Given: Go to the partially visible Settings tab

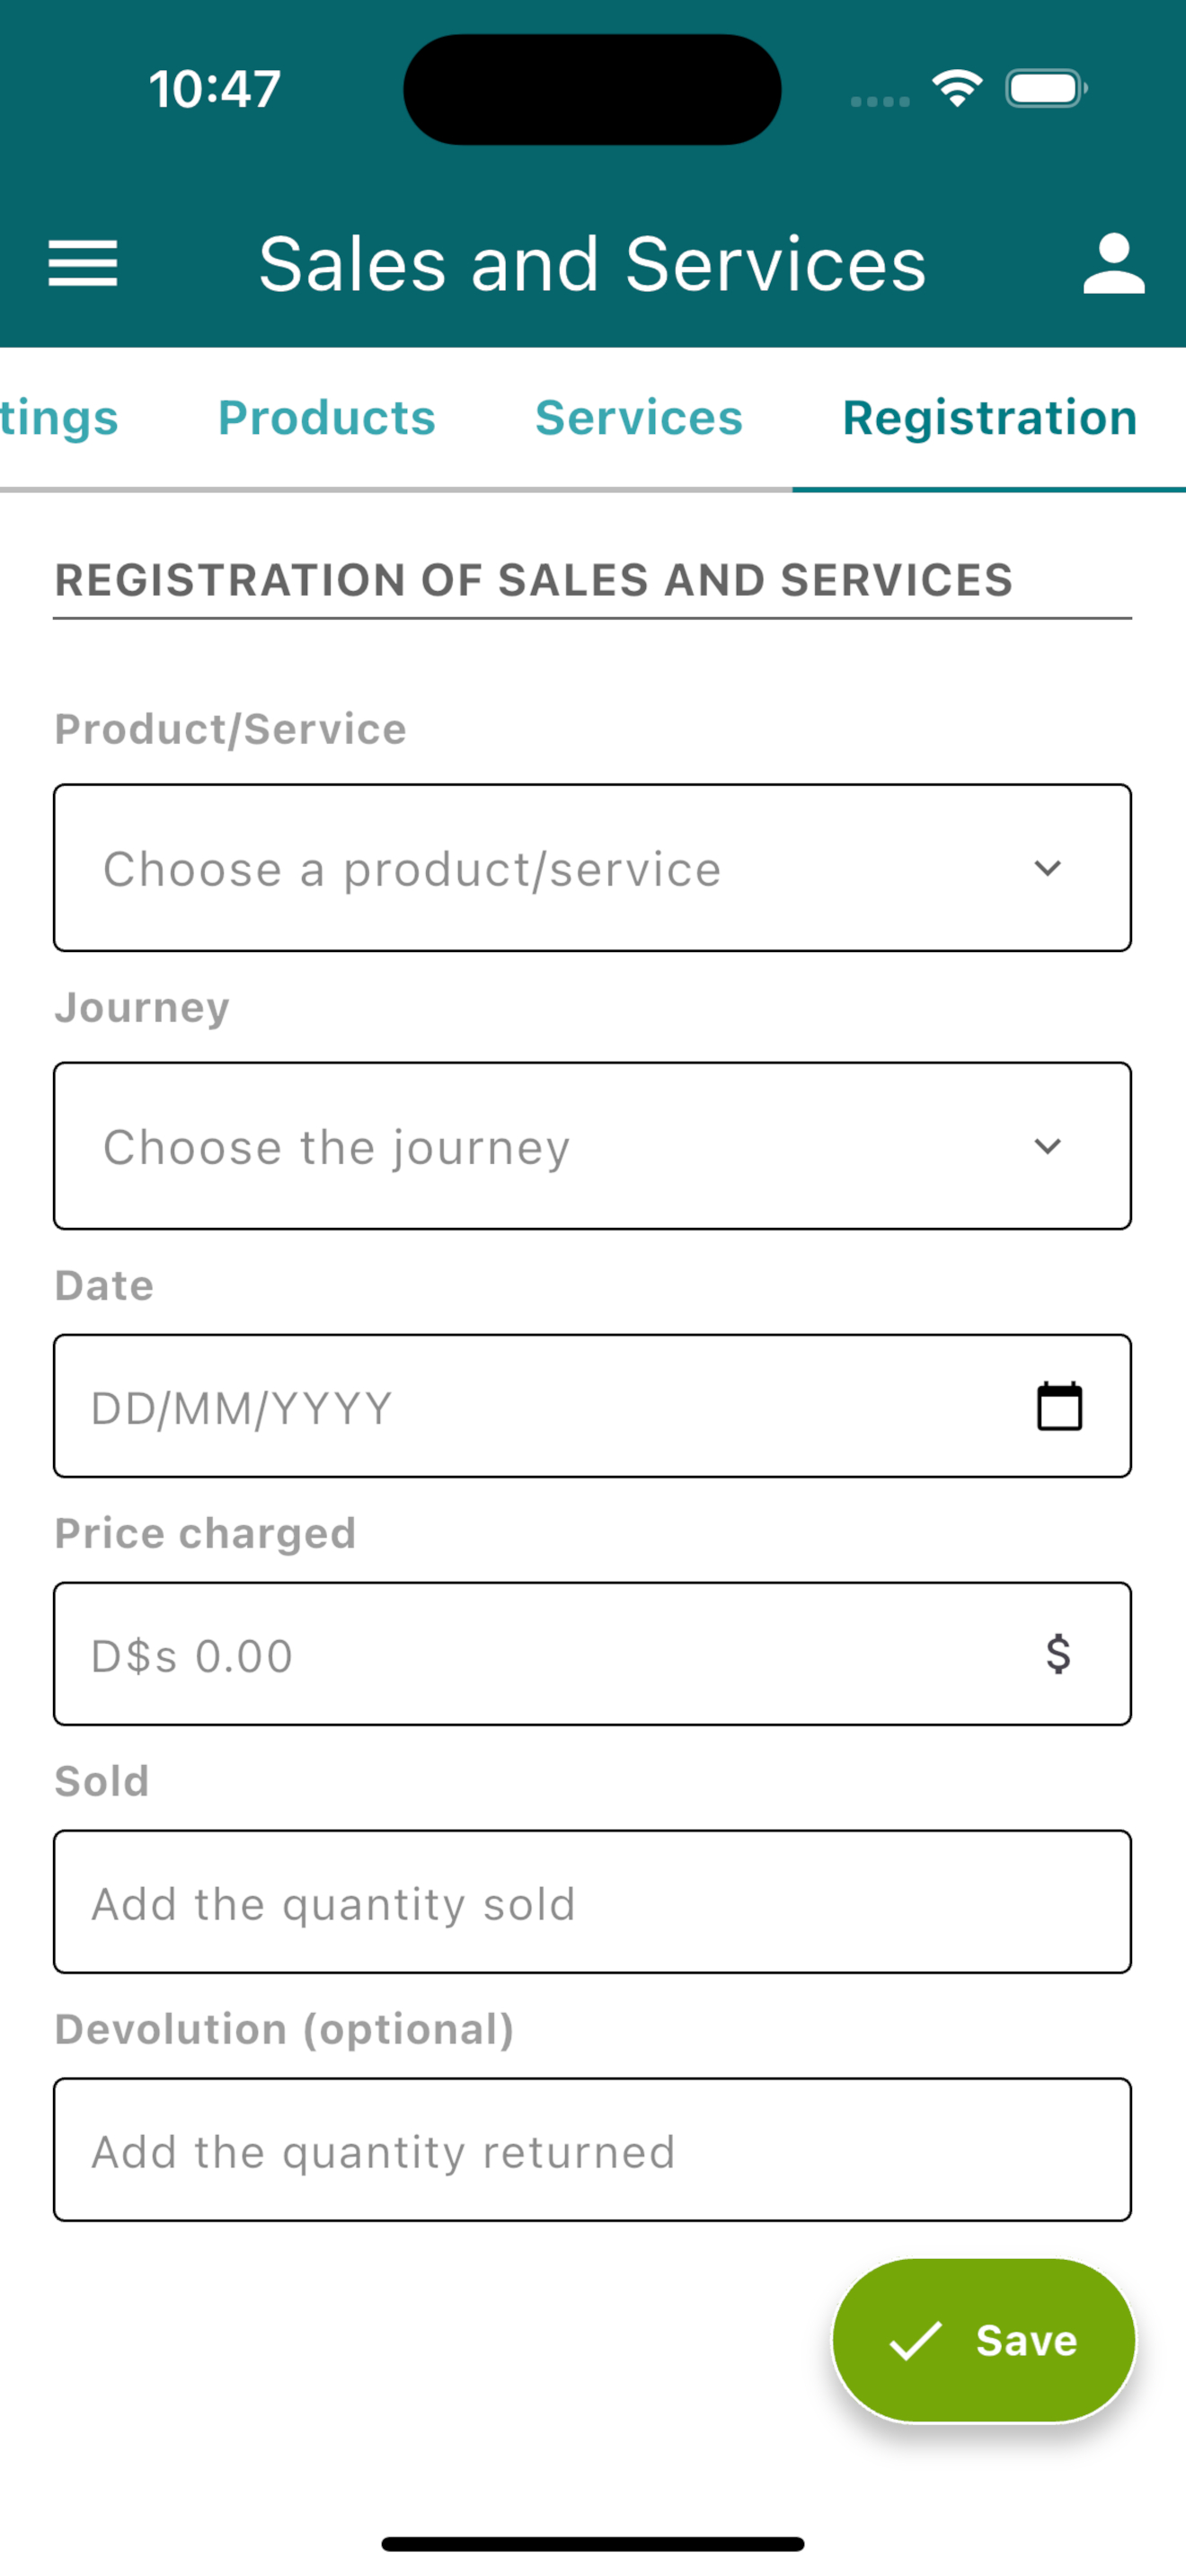Looking at the screenshot, I should [x=59, y=417].
